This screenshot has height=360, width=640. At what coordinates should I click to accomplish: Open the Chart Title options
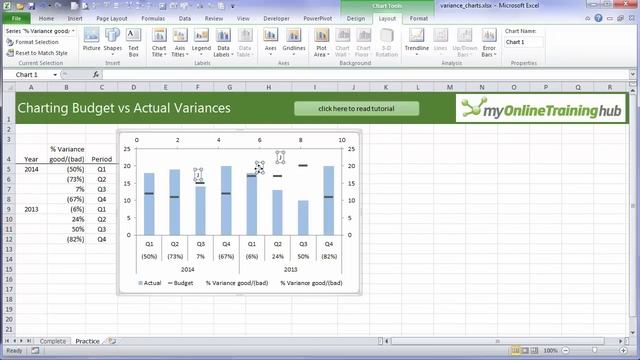(159, 42)
